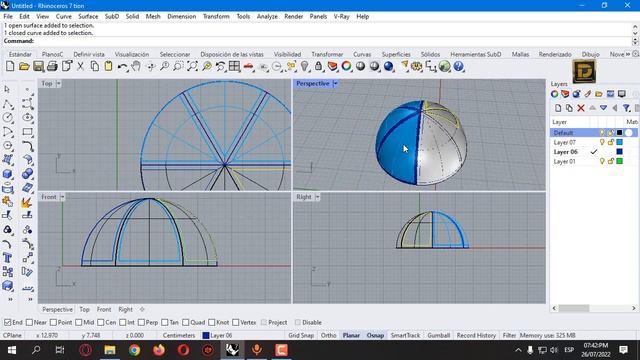Click the red car Set View icon

(249, 66)
